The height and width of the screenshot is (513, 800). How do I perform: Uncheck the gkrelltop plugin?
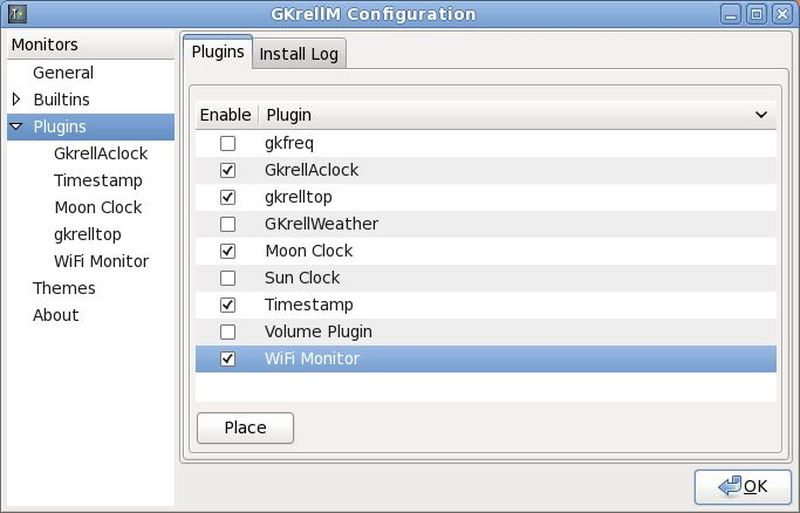point(227,198)
